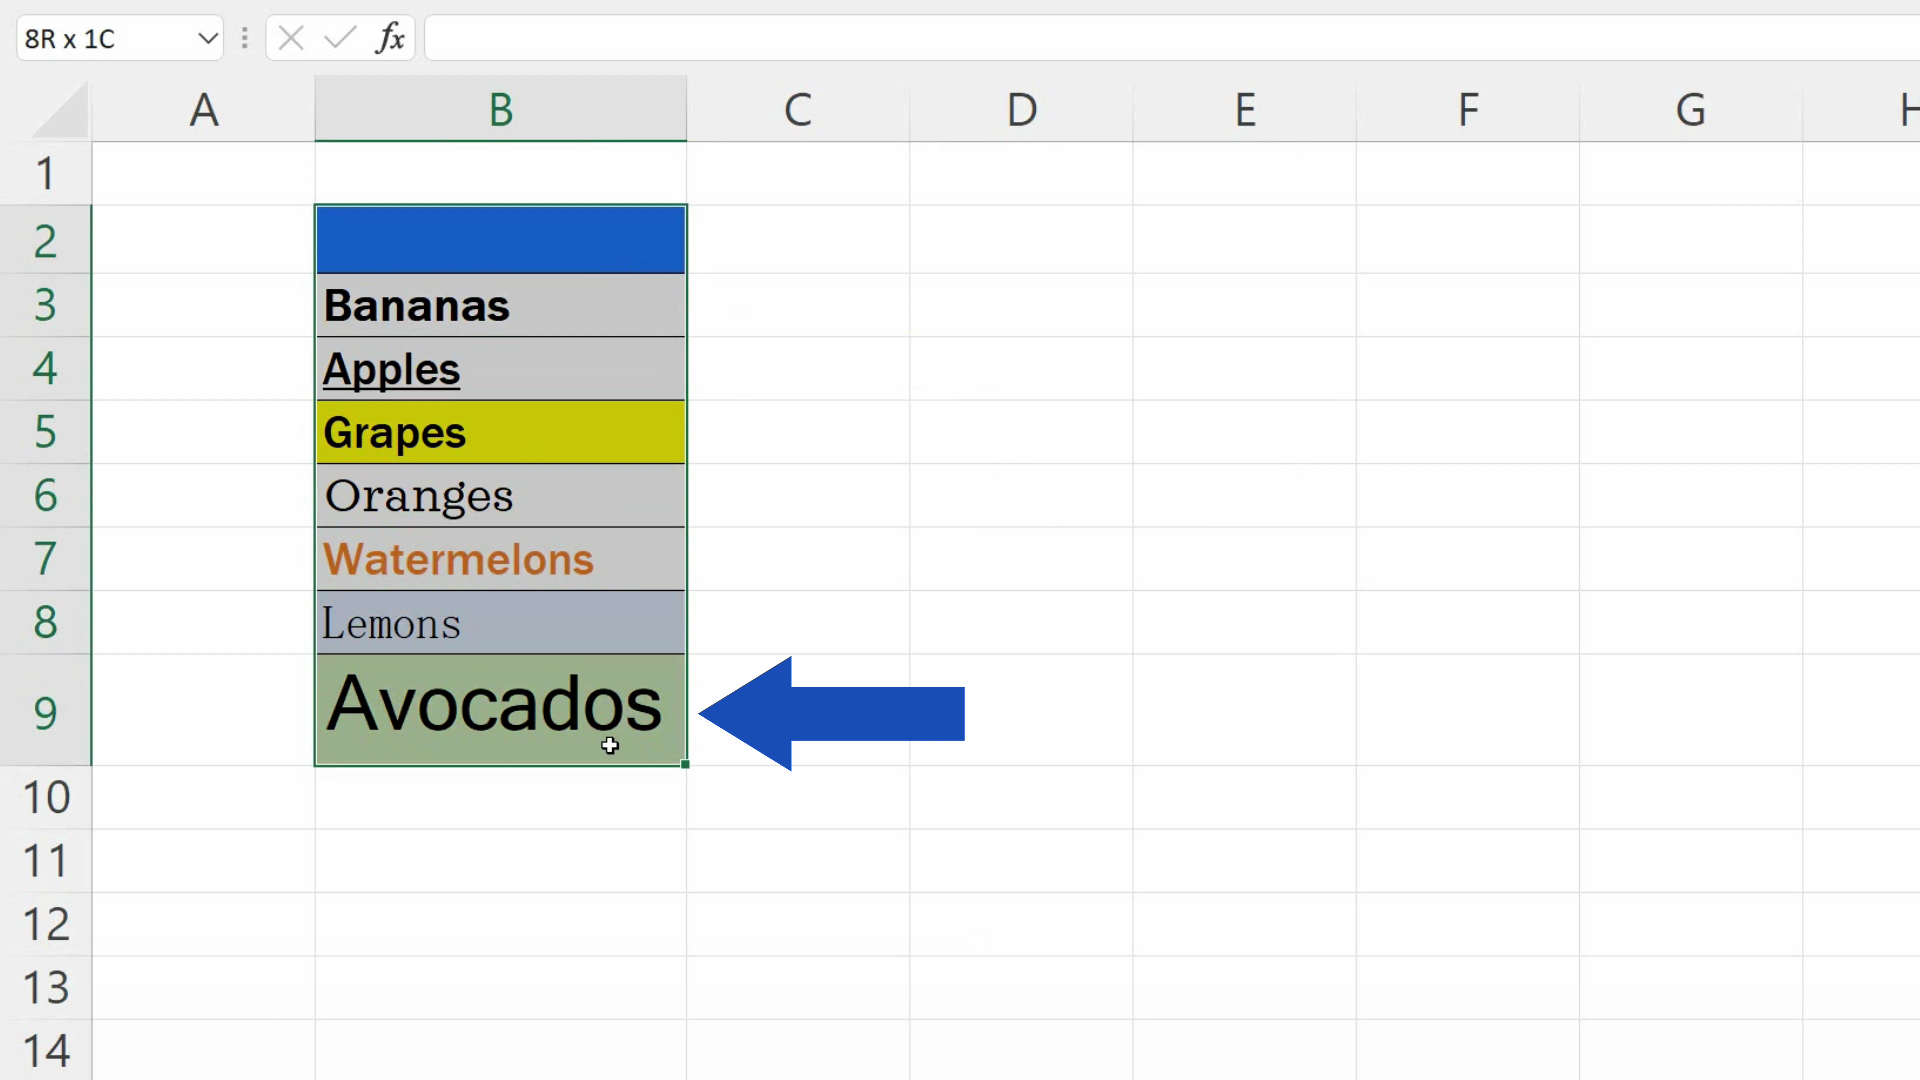Viewport: 1920px width, 1080px height.
Task: Click the Cancel (X) icon beside formula bar
Action: [290, 38]
